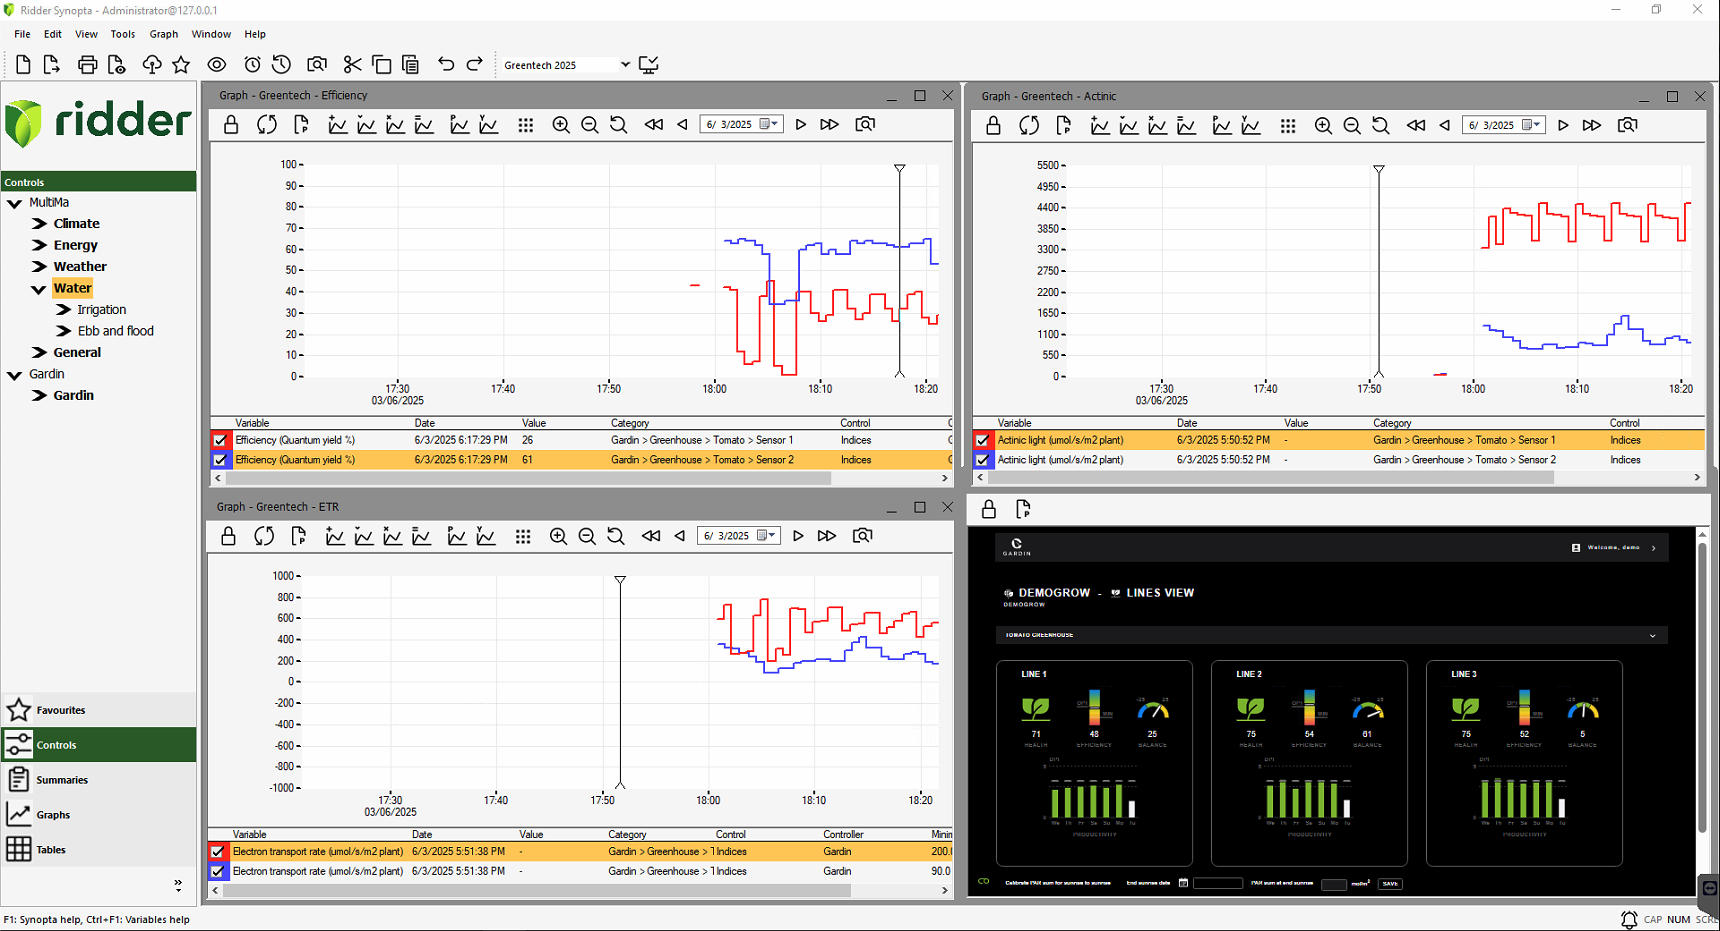Viewport: 1720px width, 931px height.
Task: Open the Greentech 2025 dropdown
Action: point(625,65)
